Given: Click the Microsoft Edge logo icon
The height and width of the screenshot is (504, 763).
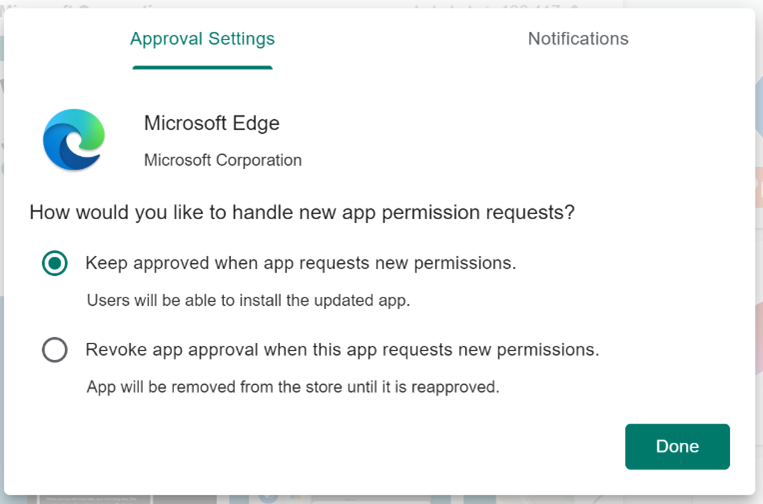Looking at the screenshot, I should pyautogui.click(x=74, y=140).
